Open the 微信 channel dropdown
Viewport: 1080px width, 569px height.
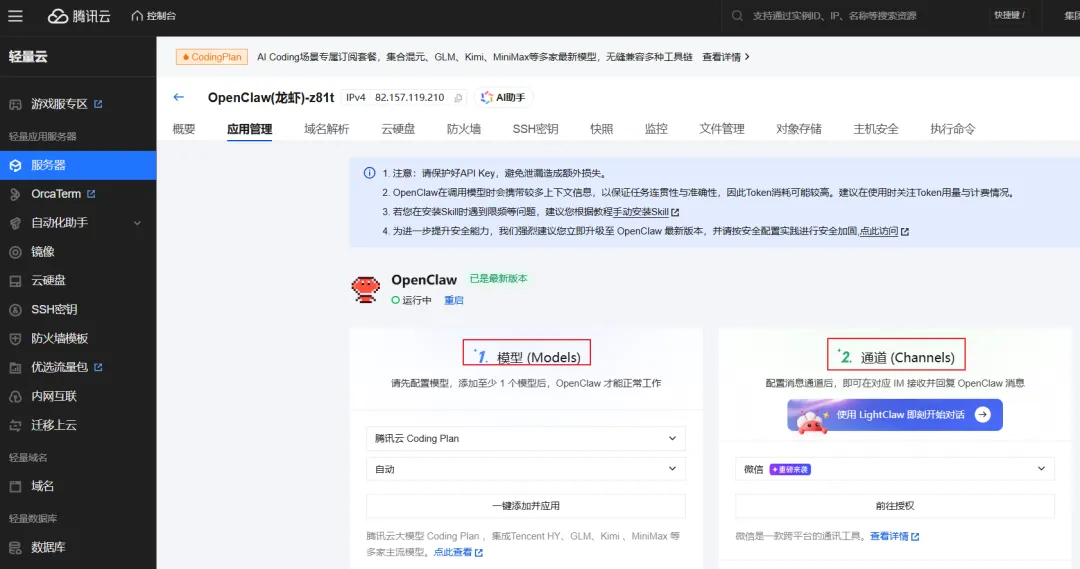(895, 469)
